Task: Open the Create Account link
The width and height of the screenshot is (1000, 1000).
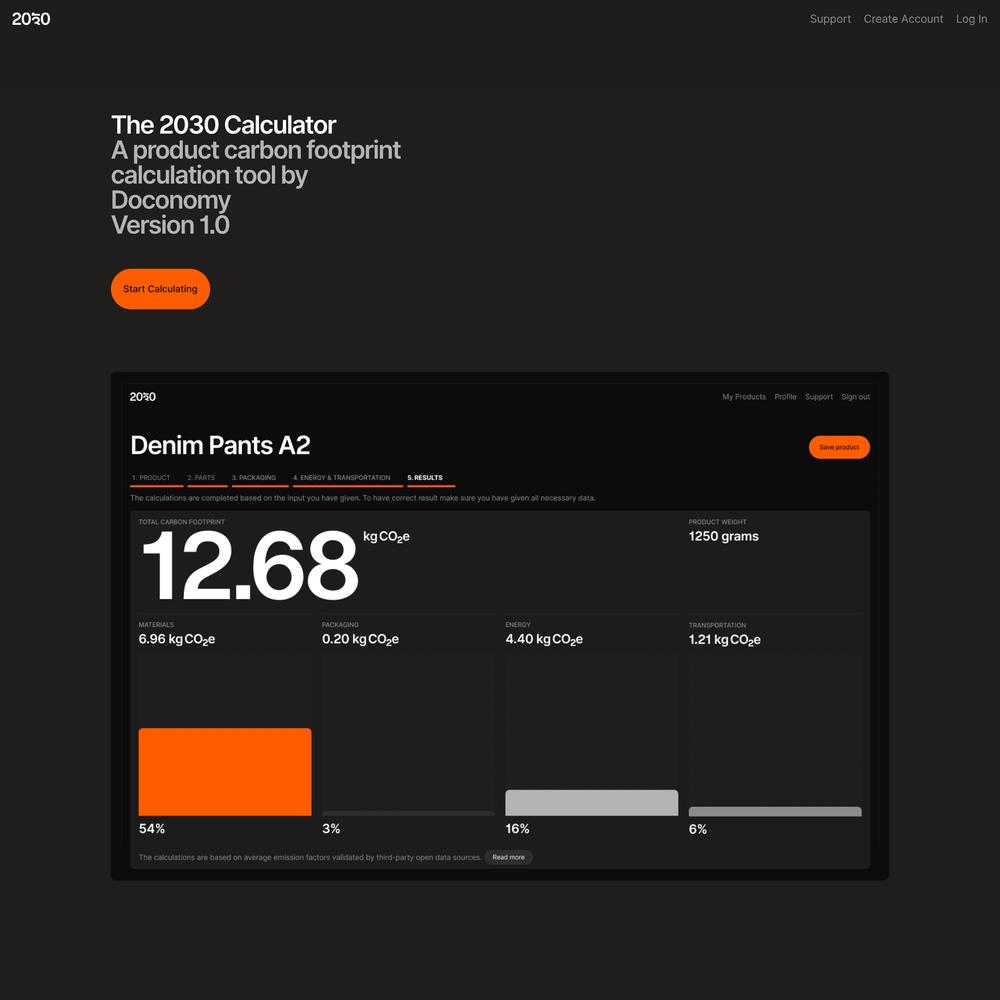Action: tap(903, 19)
